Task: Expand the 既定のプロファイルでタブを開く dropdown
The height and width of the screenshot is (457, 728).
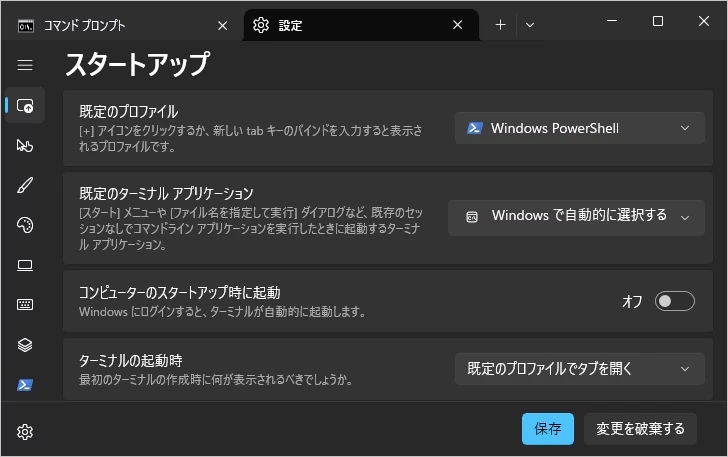Action: 580,369
